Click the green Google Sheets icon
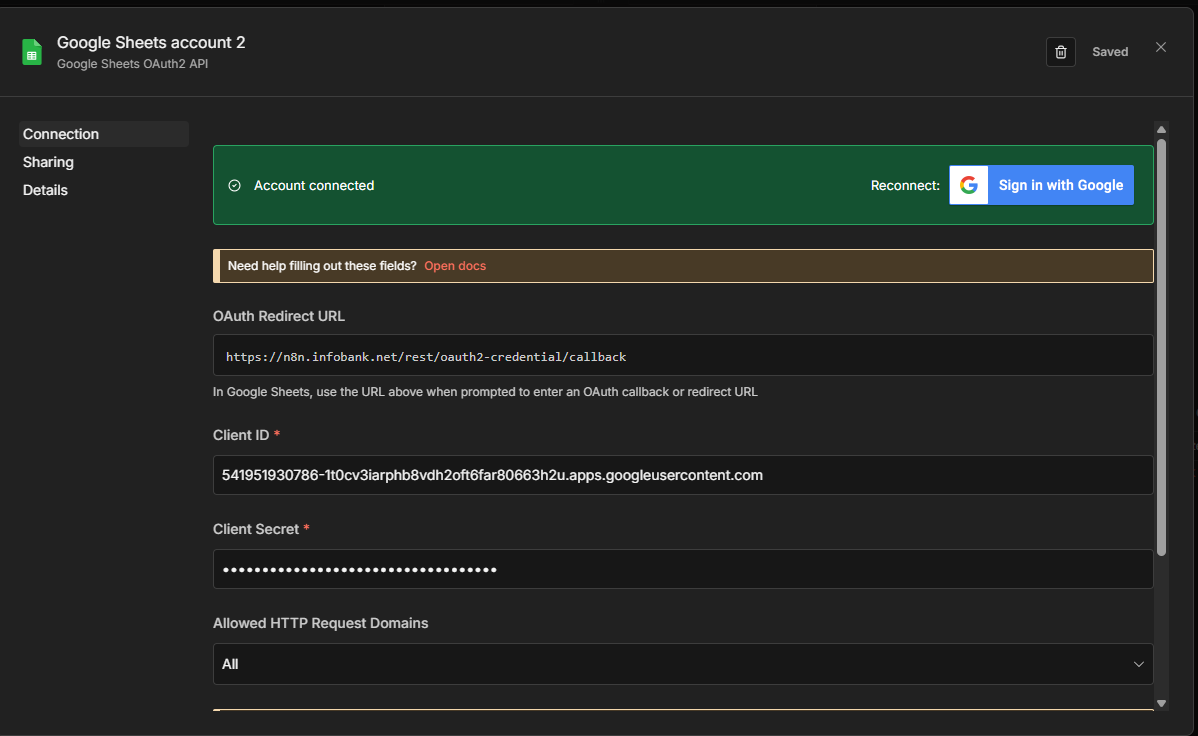Screen dimensions: 1198x736 (32, 52)
